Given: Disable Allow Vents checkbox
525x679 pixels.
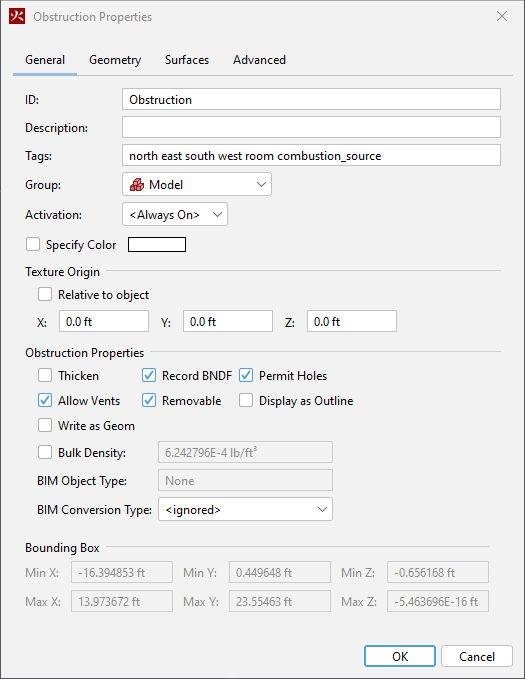Looking at the screenshot, I should [x=45, y=400].
